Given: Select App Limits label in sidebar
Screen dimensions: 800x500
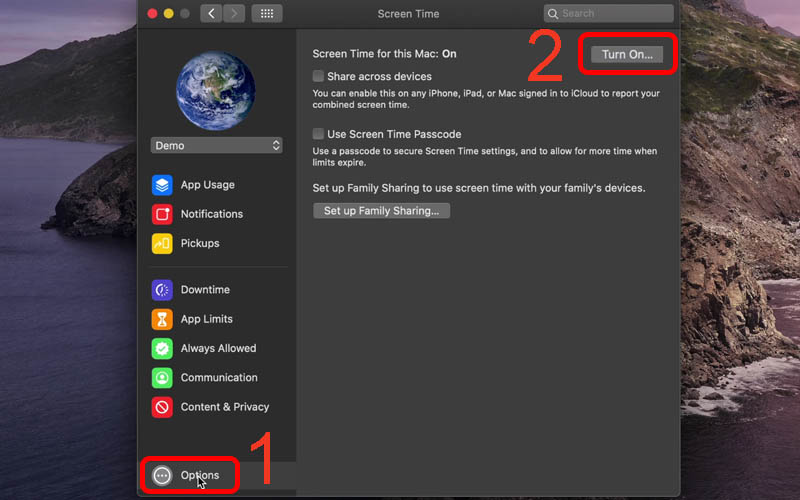Looking at the screenshot, I should 207,319.
